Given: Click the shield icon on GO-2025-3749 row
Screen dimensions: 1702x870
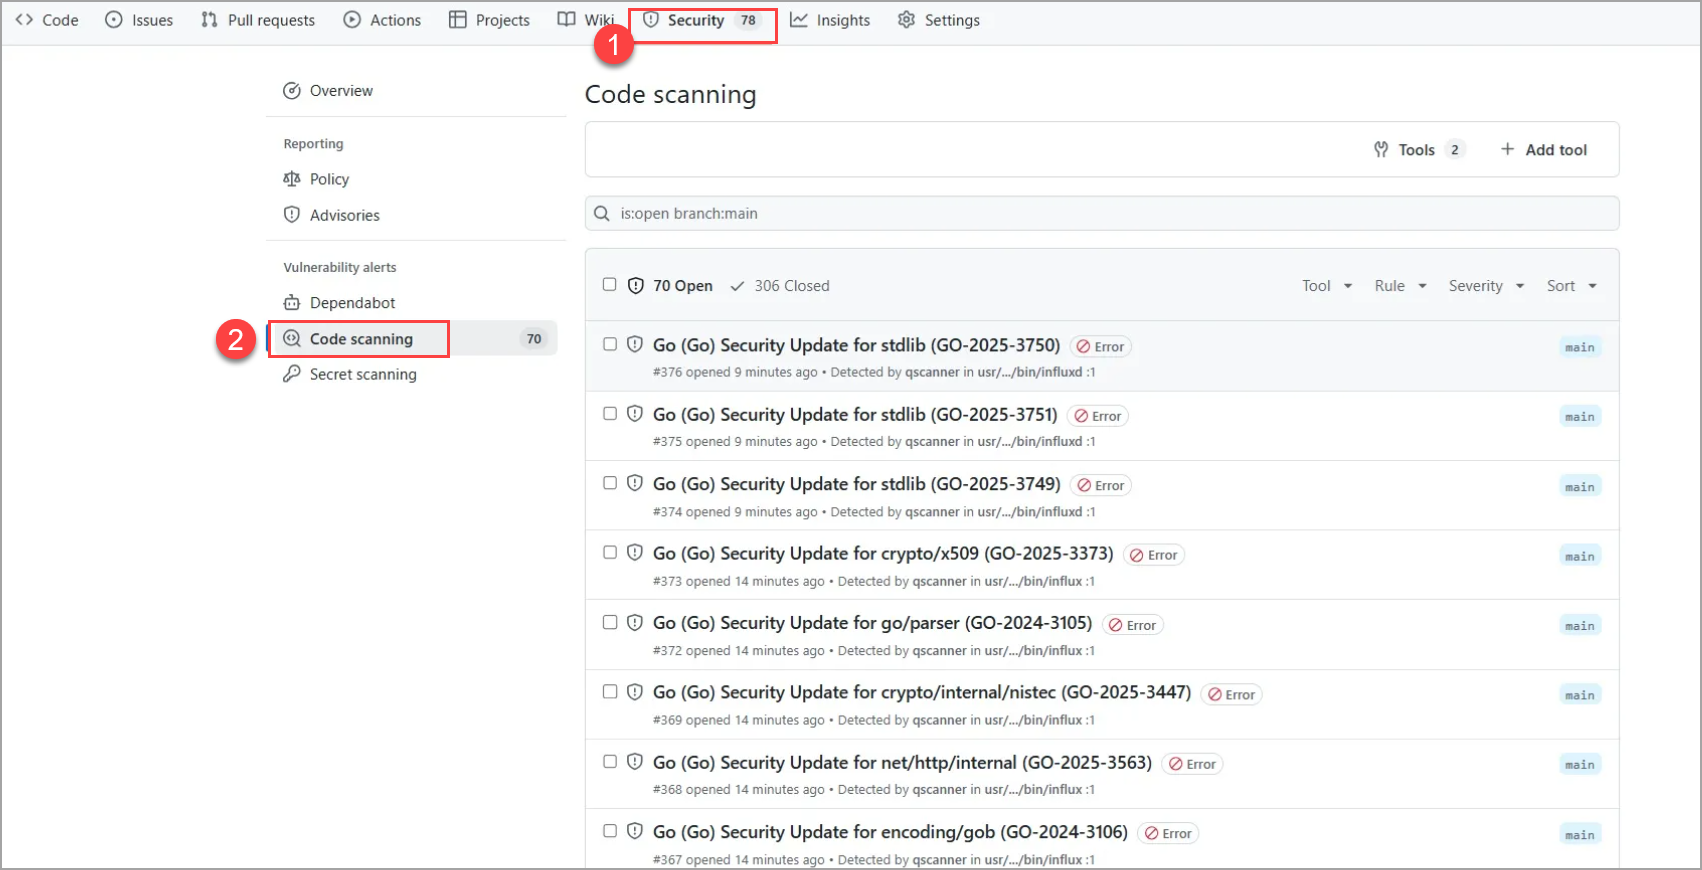Looking at the screenshot, I should point(635,483).
